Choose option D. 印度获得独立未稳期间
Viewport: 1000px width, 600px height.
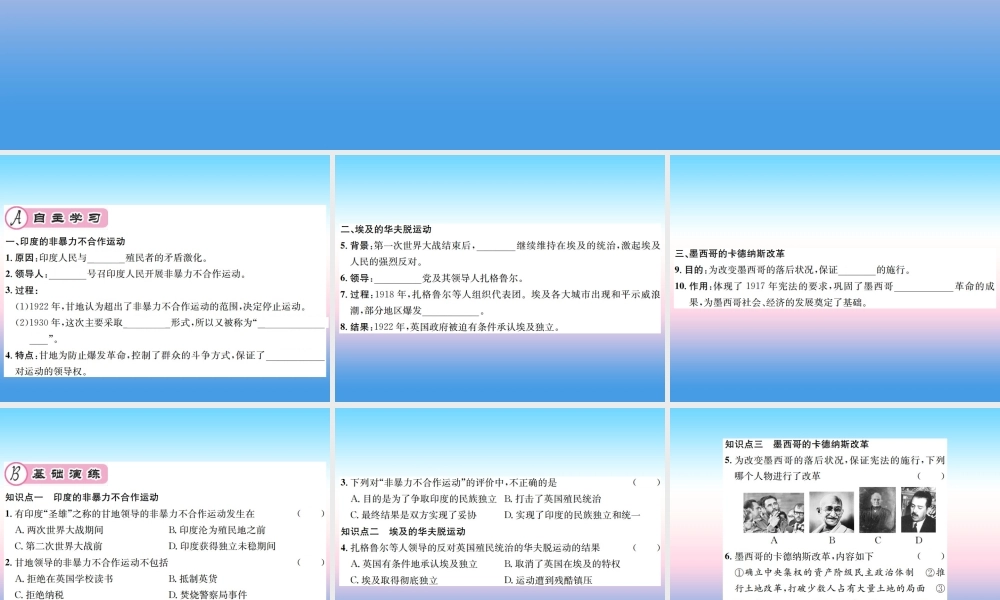click(x=222, y=546)
